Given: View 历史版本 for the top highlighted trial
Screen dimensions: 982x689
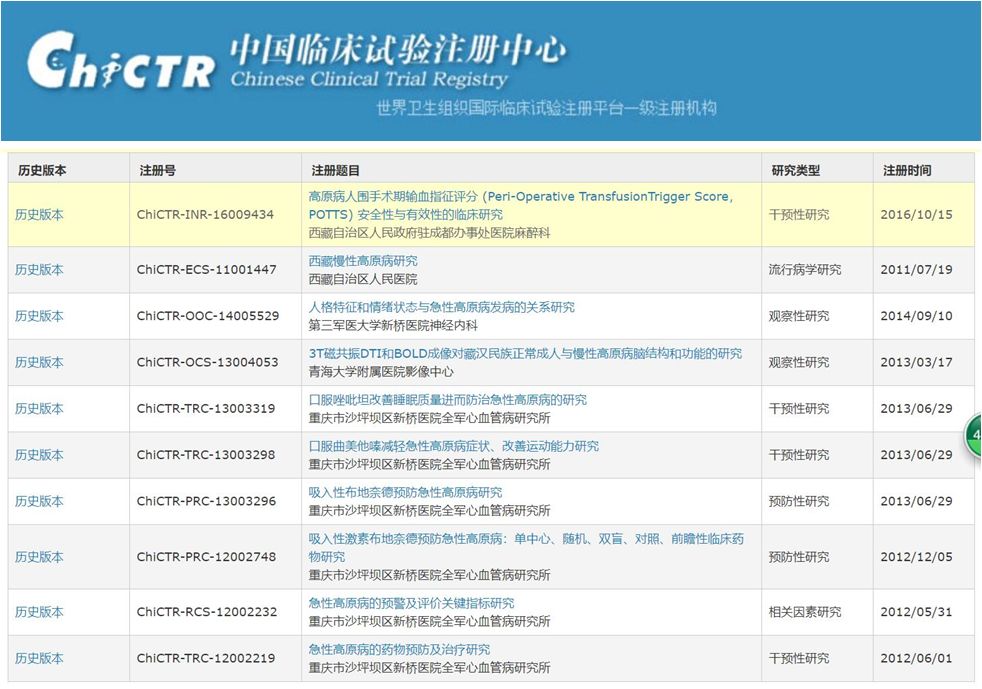Looking at the screenshot, I should 39,212.
